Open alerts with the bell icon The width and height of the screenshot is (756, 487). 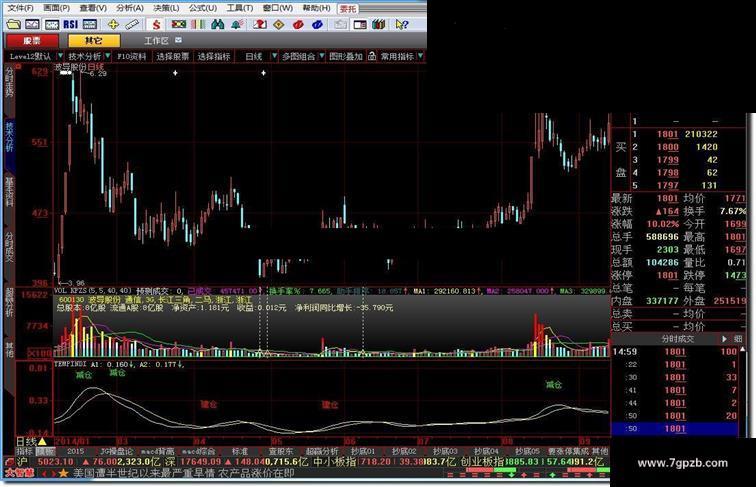237,24
